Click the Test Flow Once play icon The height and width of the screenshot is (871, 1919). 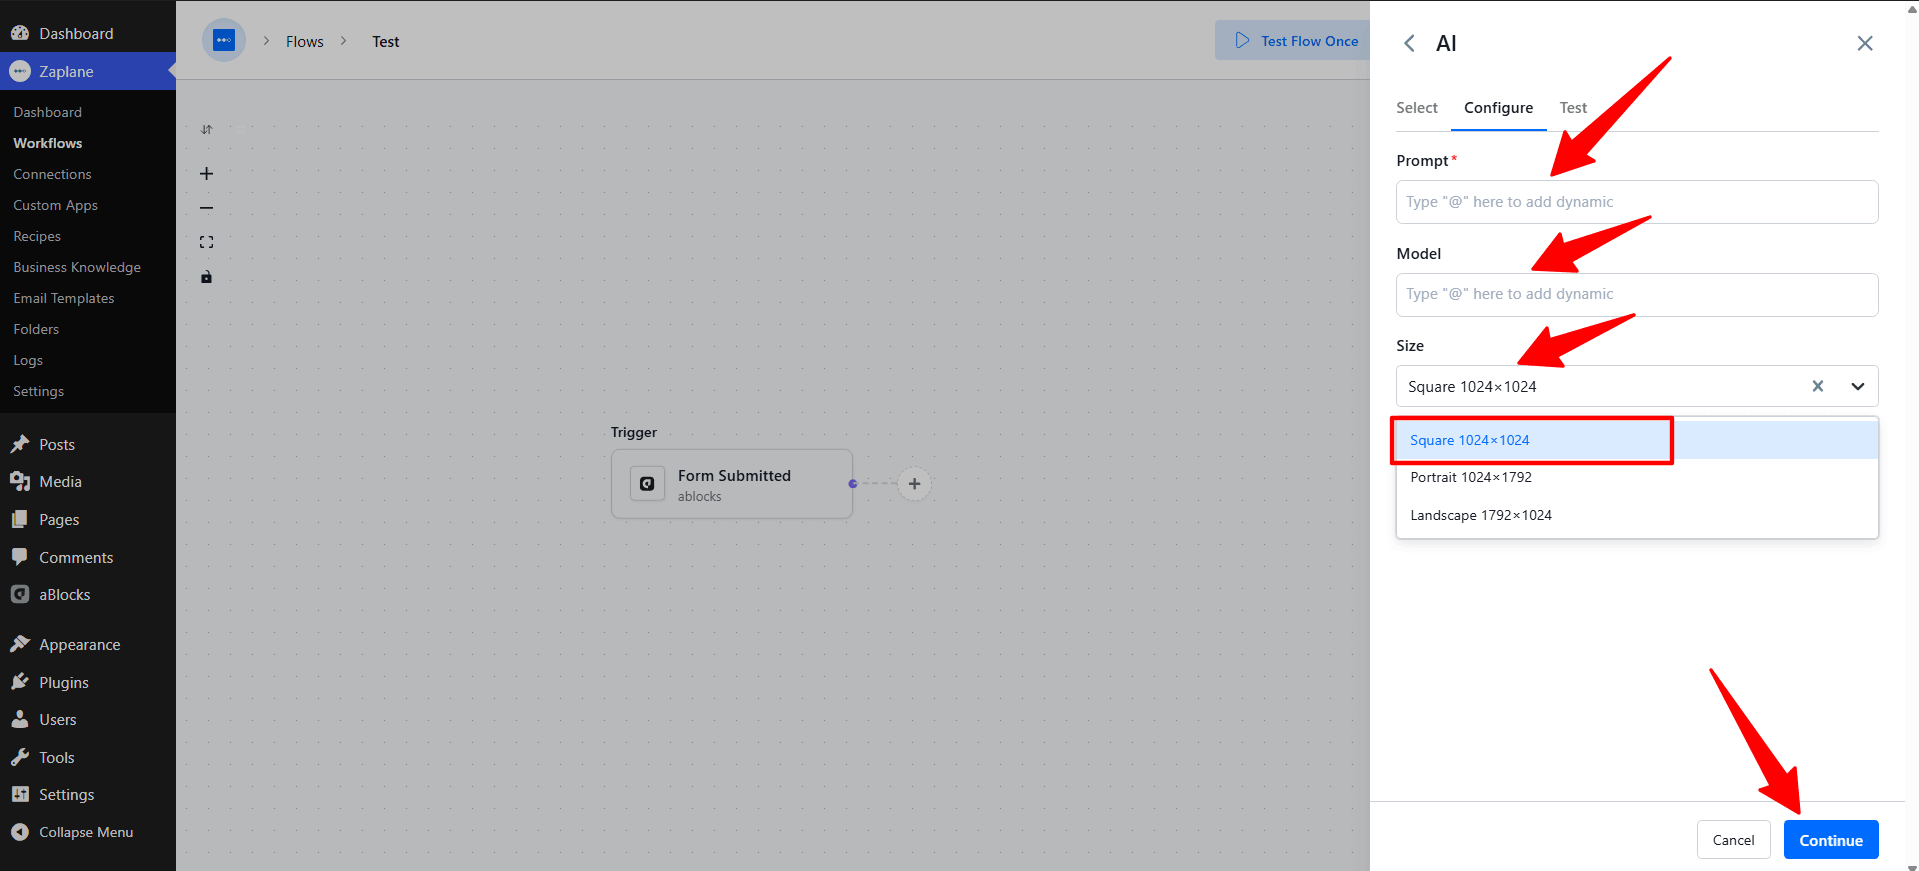pos(1242,40)
